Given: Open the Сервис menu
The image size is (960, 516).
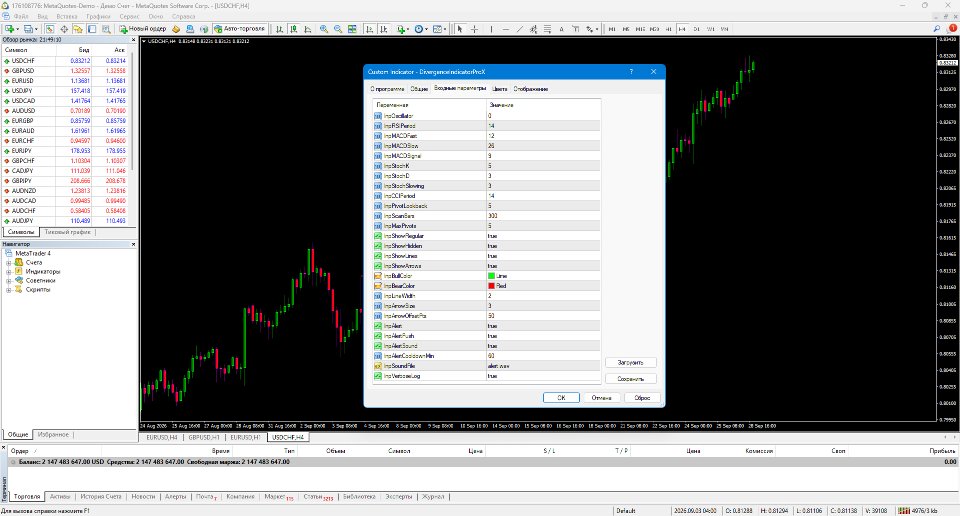Looking at the screenshot, I should (x=129, y=17).
